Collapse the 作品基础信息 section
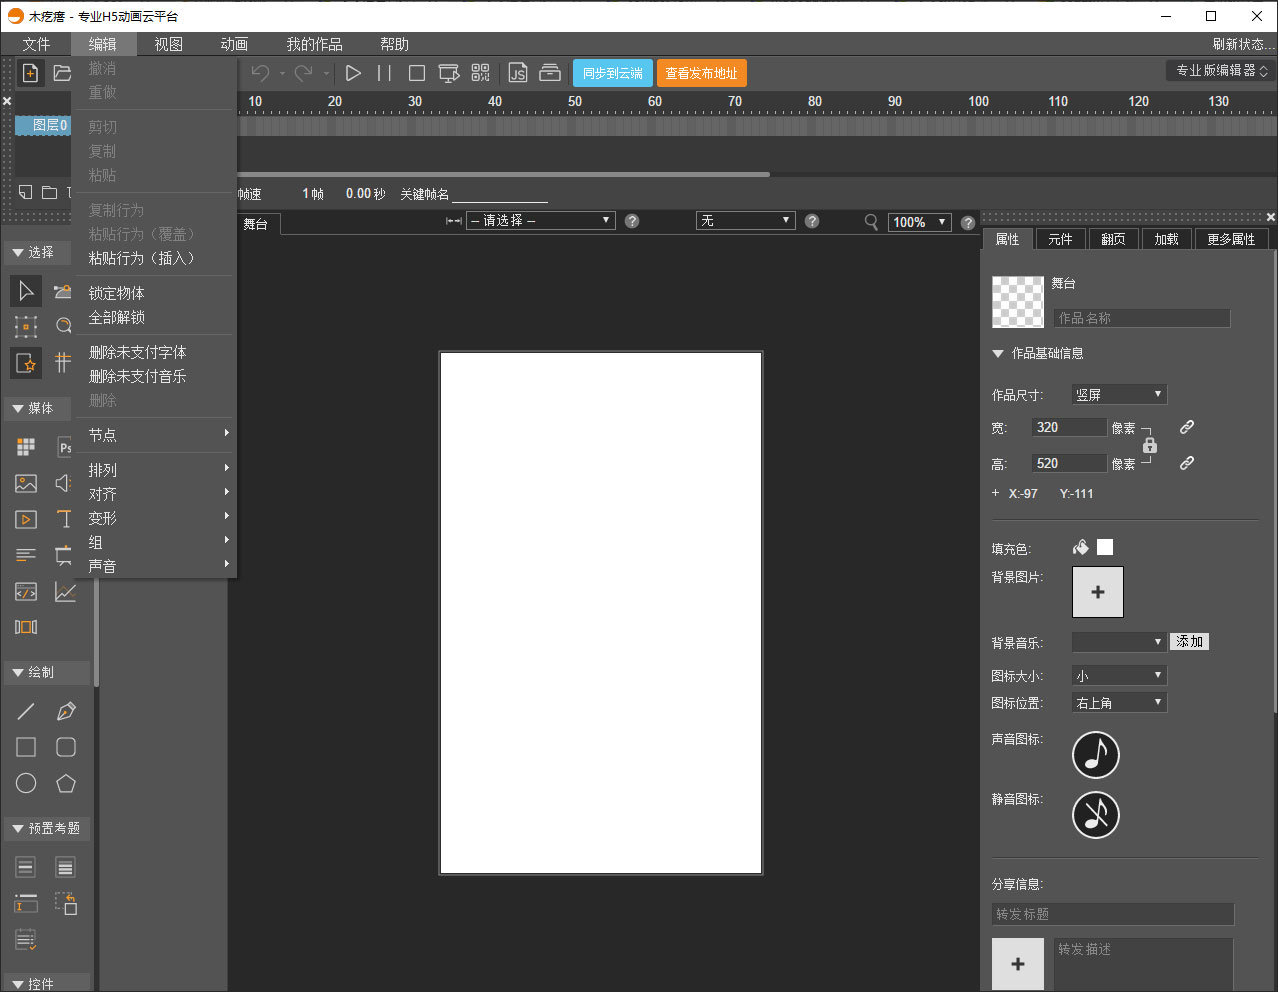This screenshot has height=992, width=1278. pyautogui.click(x=998, y=354)
